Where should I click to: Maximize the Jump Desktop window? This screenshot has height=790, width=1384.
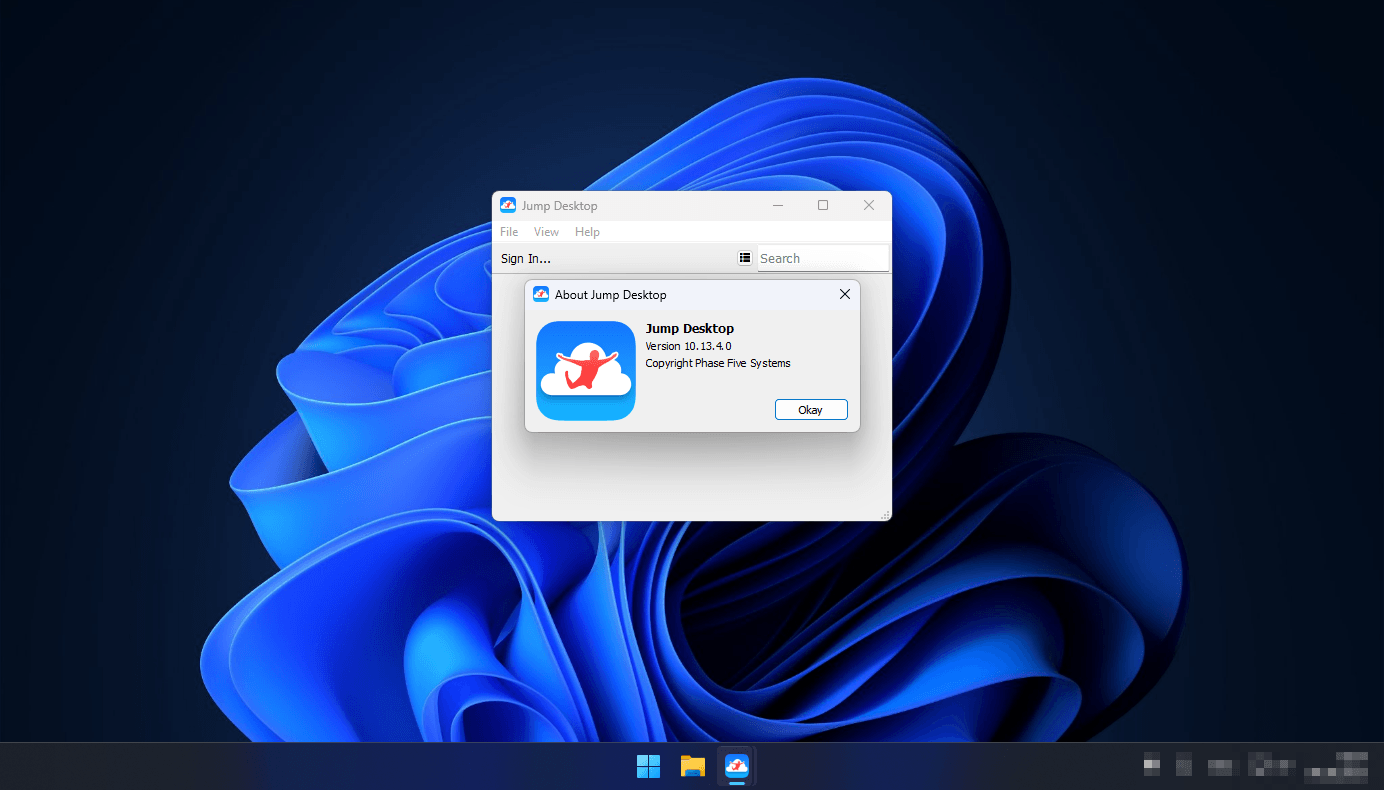coord(823,205)
